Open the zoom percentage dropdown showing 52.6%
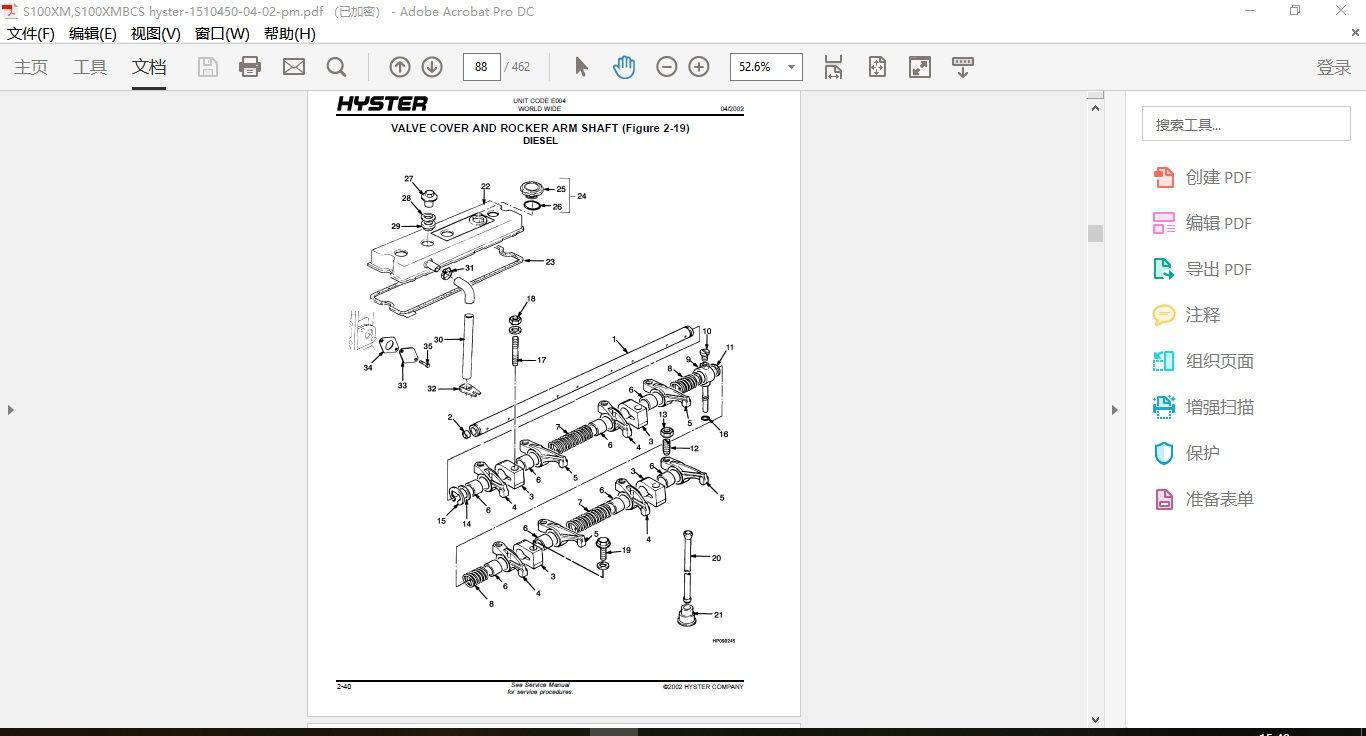This screenshot has width=1366, height=736. pyautogui.click(x=789, y=66)
